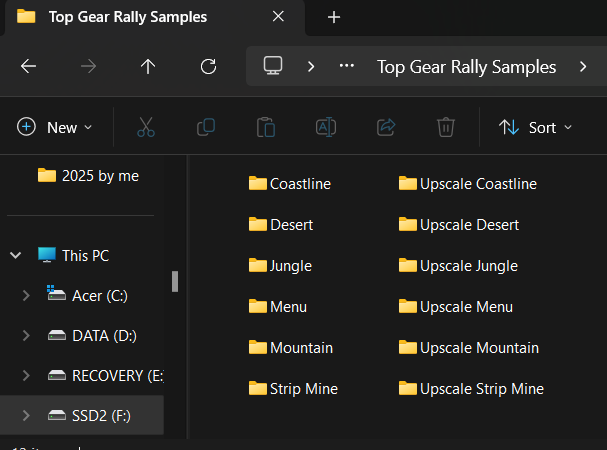Select Acer (C:) drive in sidebar

pyautogui.click(x=87, y=296)
